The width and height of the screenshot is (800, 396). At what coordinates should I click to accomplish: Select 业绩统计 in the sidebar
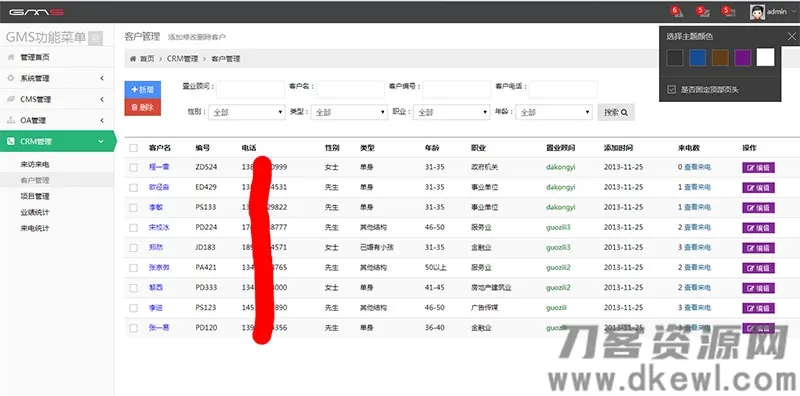(35, 212)
